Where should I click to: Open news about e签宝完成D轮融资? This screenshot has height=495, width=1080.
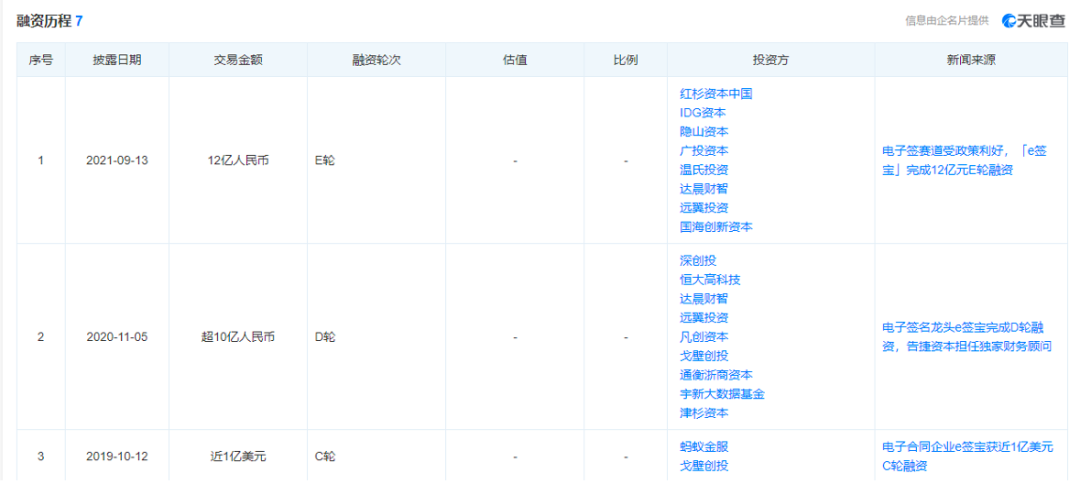pyautogui.click(x=967, y=337)
